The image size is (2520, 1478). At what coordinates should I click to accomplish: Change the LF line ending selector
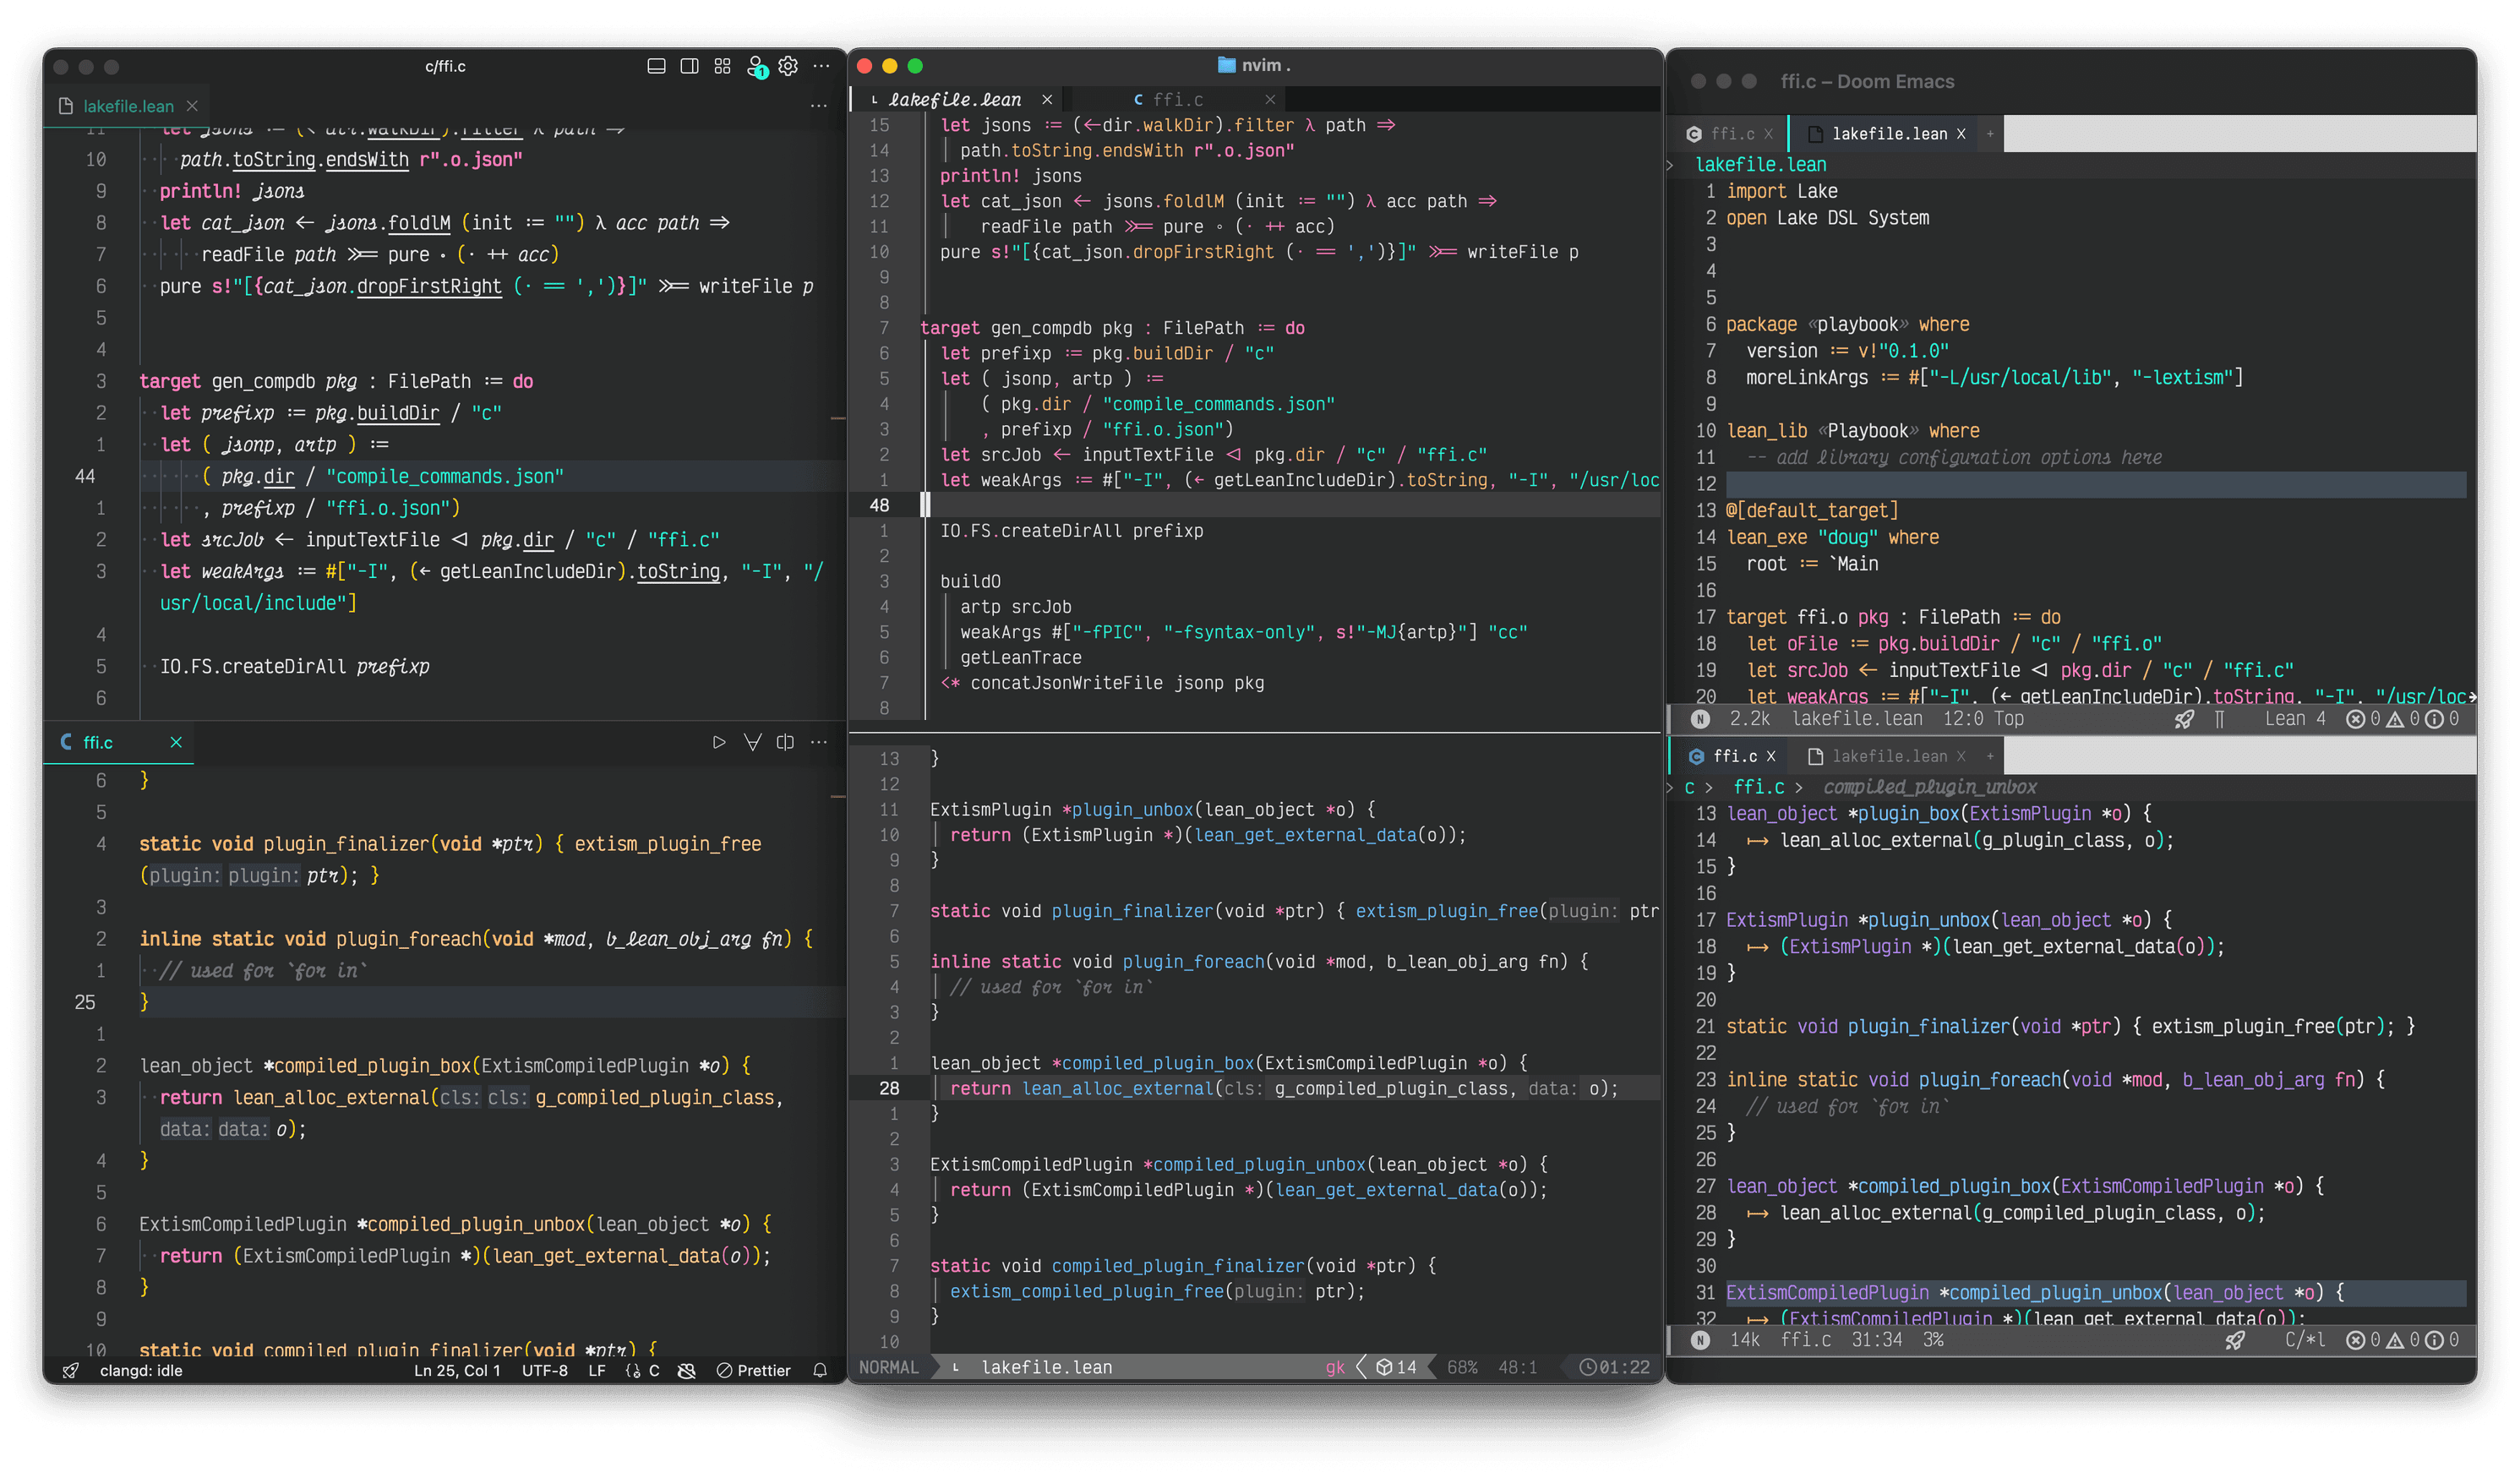click(x=597, y=1370)
